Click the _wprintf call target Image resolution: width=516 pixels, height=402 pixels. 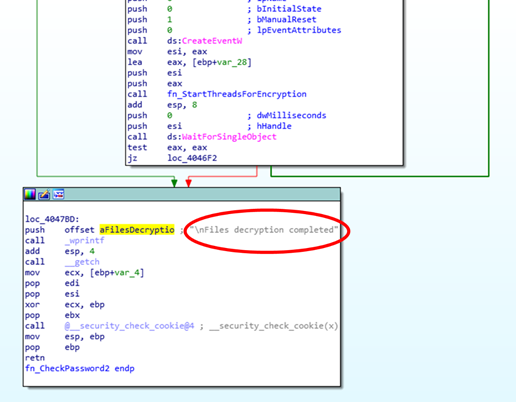84,240
